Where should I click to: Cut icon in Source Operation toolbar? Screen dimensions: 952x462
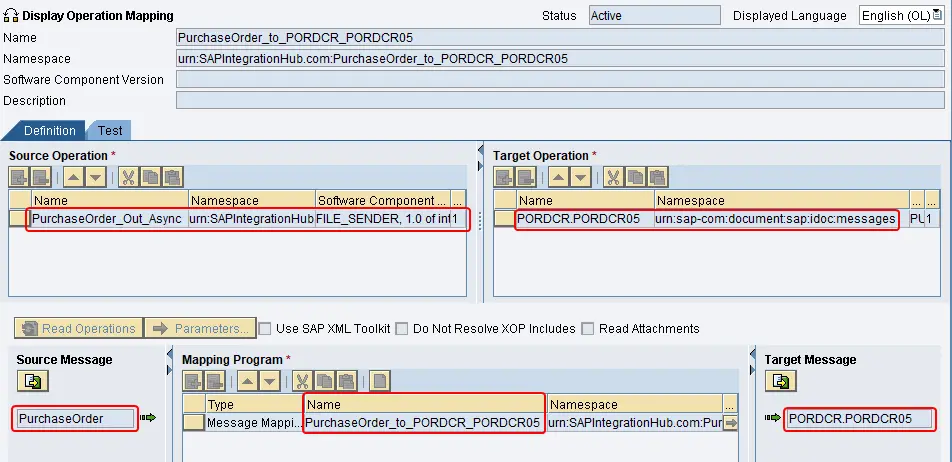tap(128, 177)
